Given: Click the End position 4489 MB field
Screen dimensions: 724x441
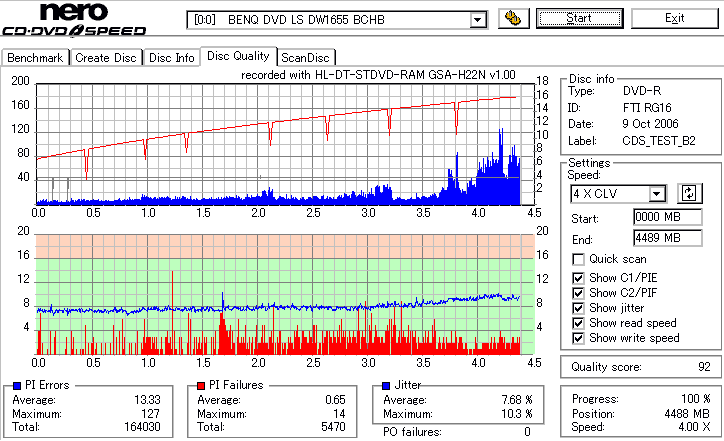Looking at the screenshot, I should click(x=668, y=238).
